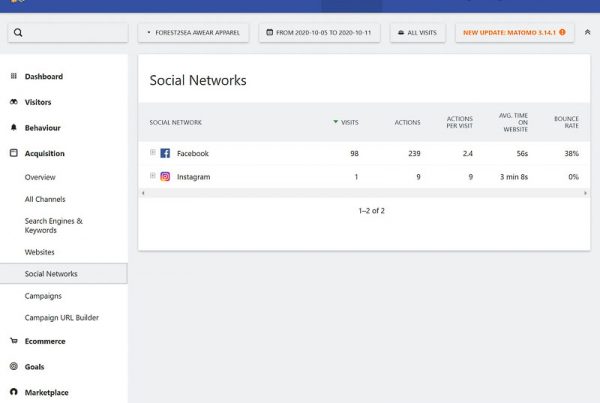This screenshot has height=403, width=600.
Task: Click the New Update Matomo 3.14.1 notice
Action: pos(514,33)
